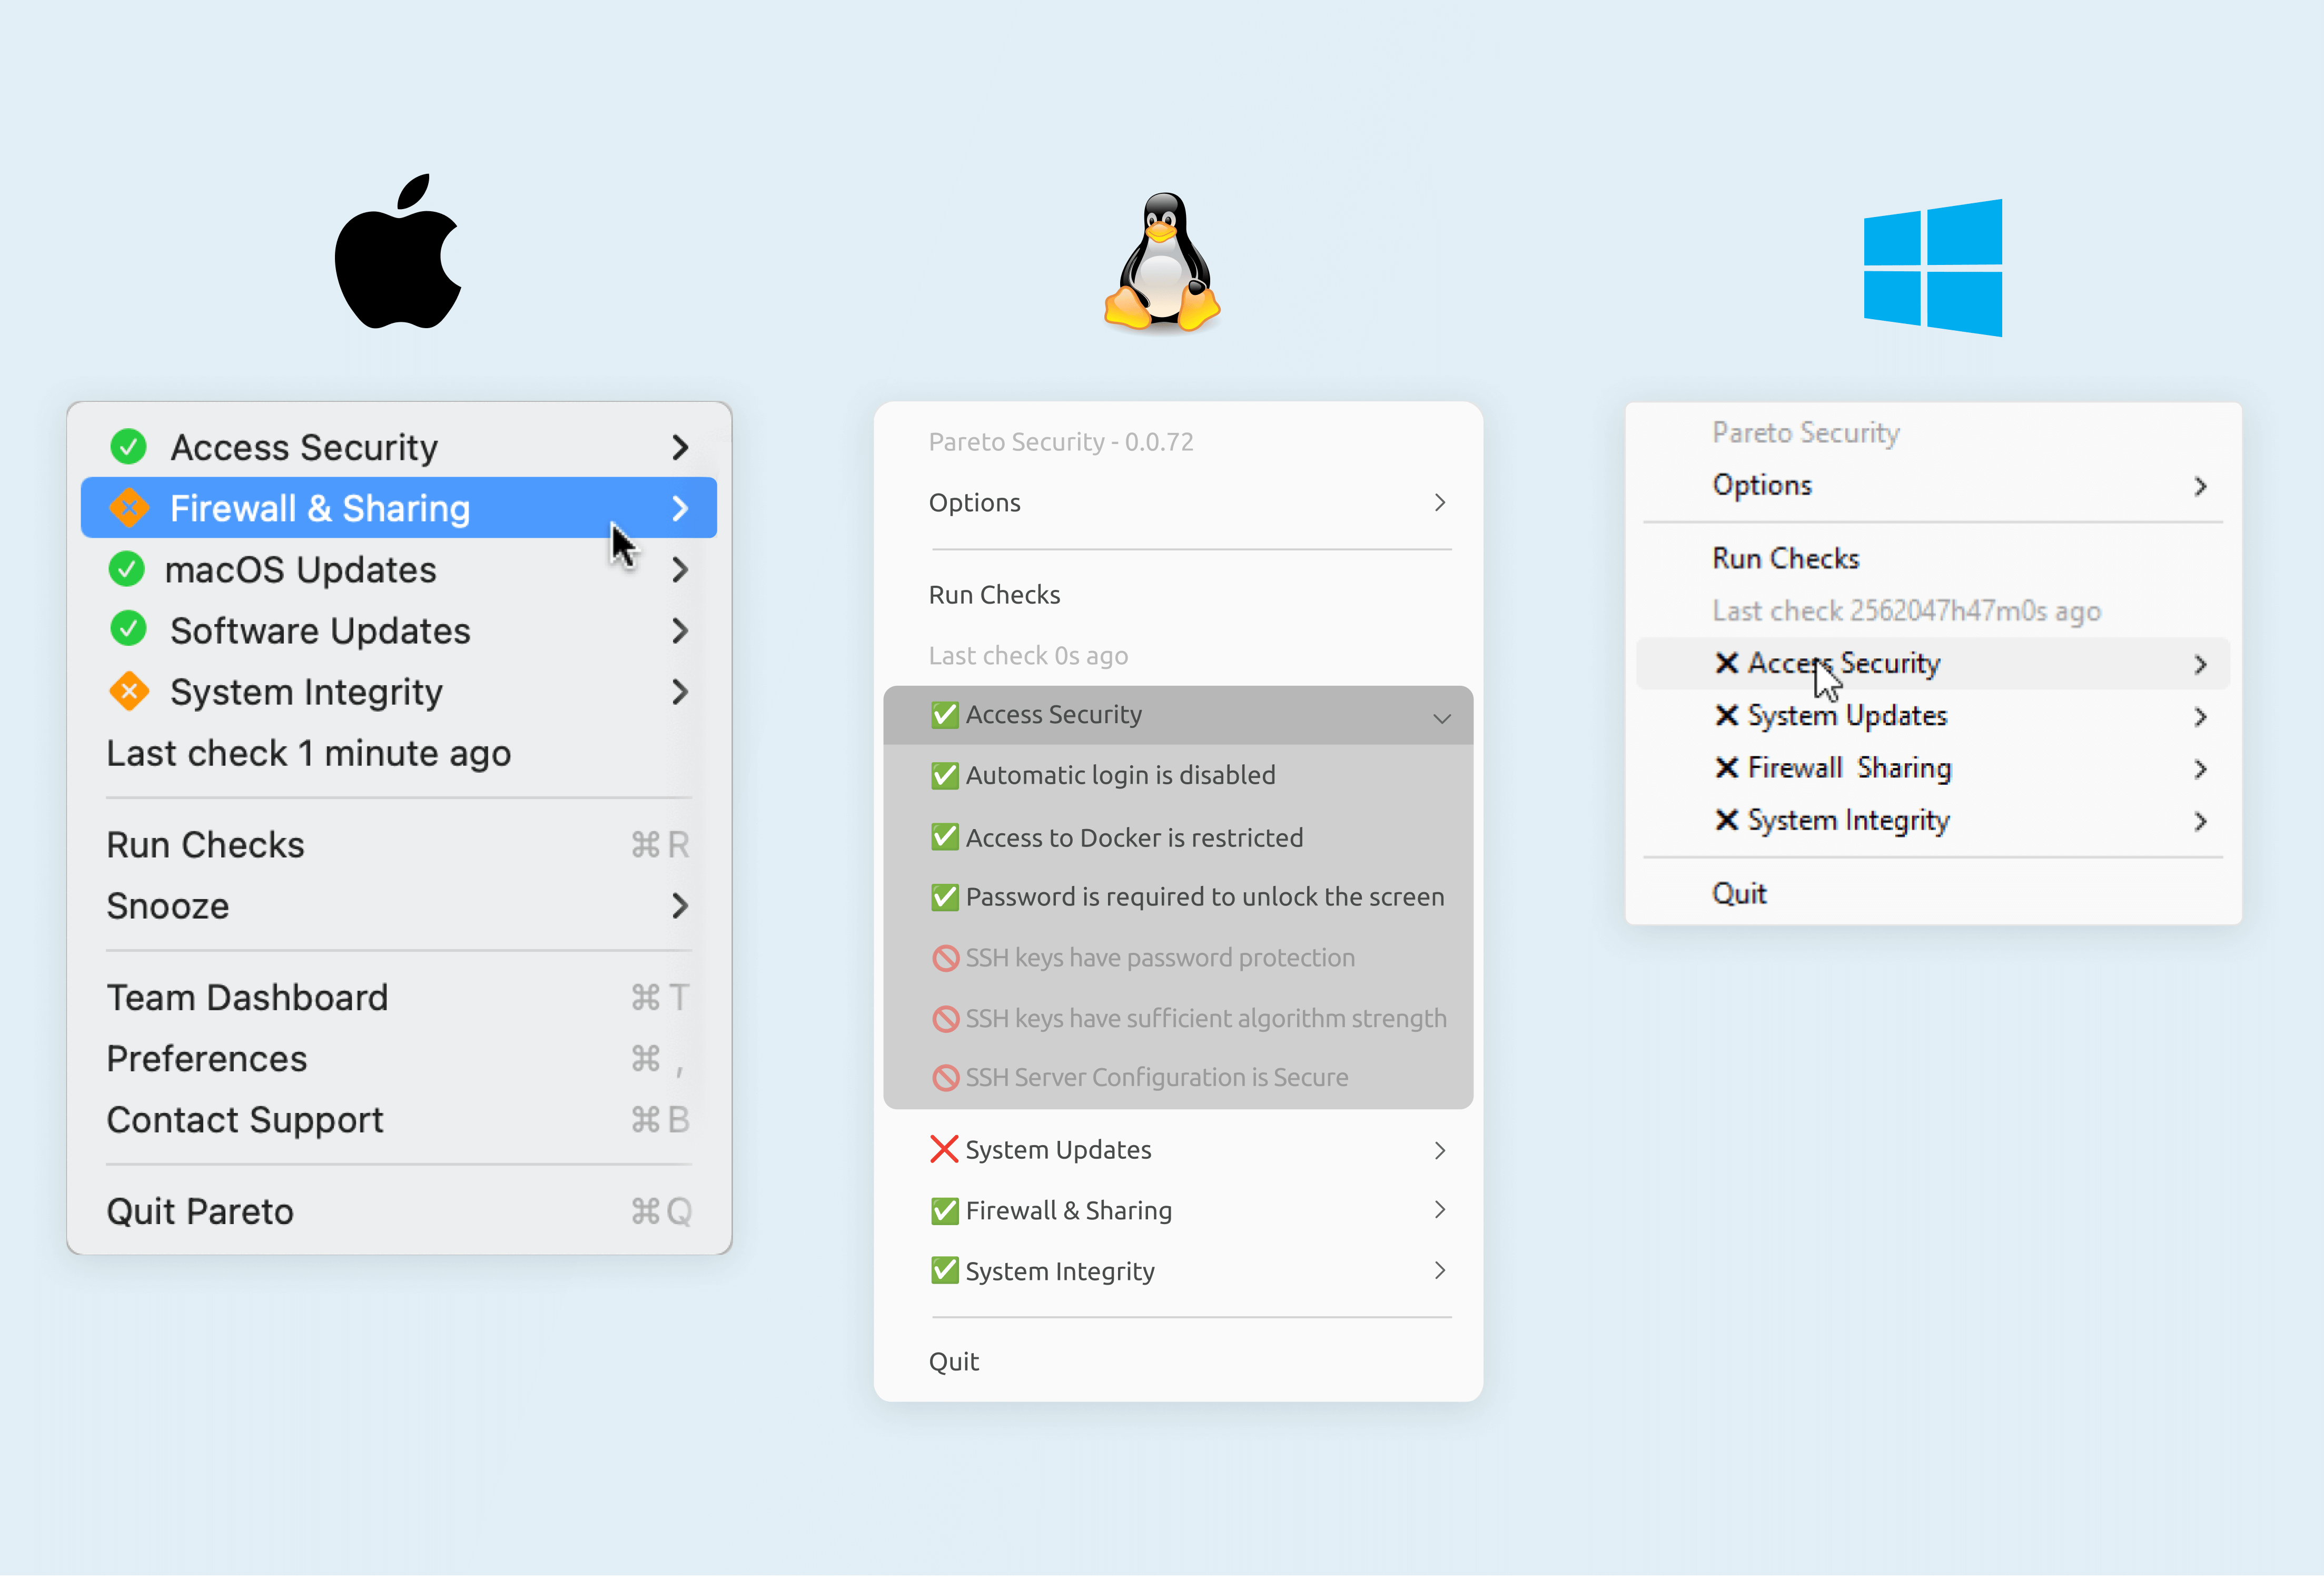Click the text 'Pareto Security - 0.0.72'

pyautogui.click(x=1061, y=442)
